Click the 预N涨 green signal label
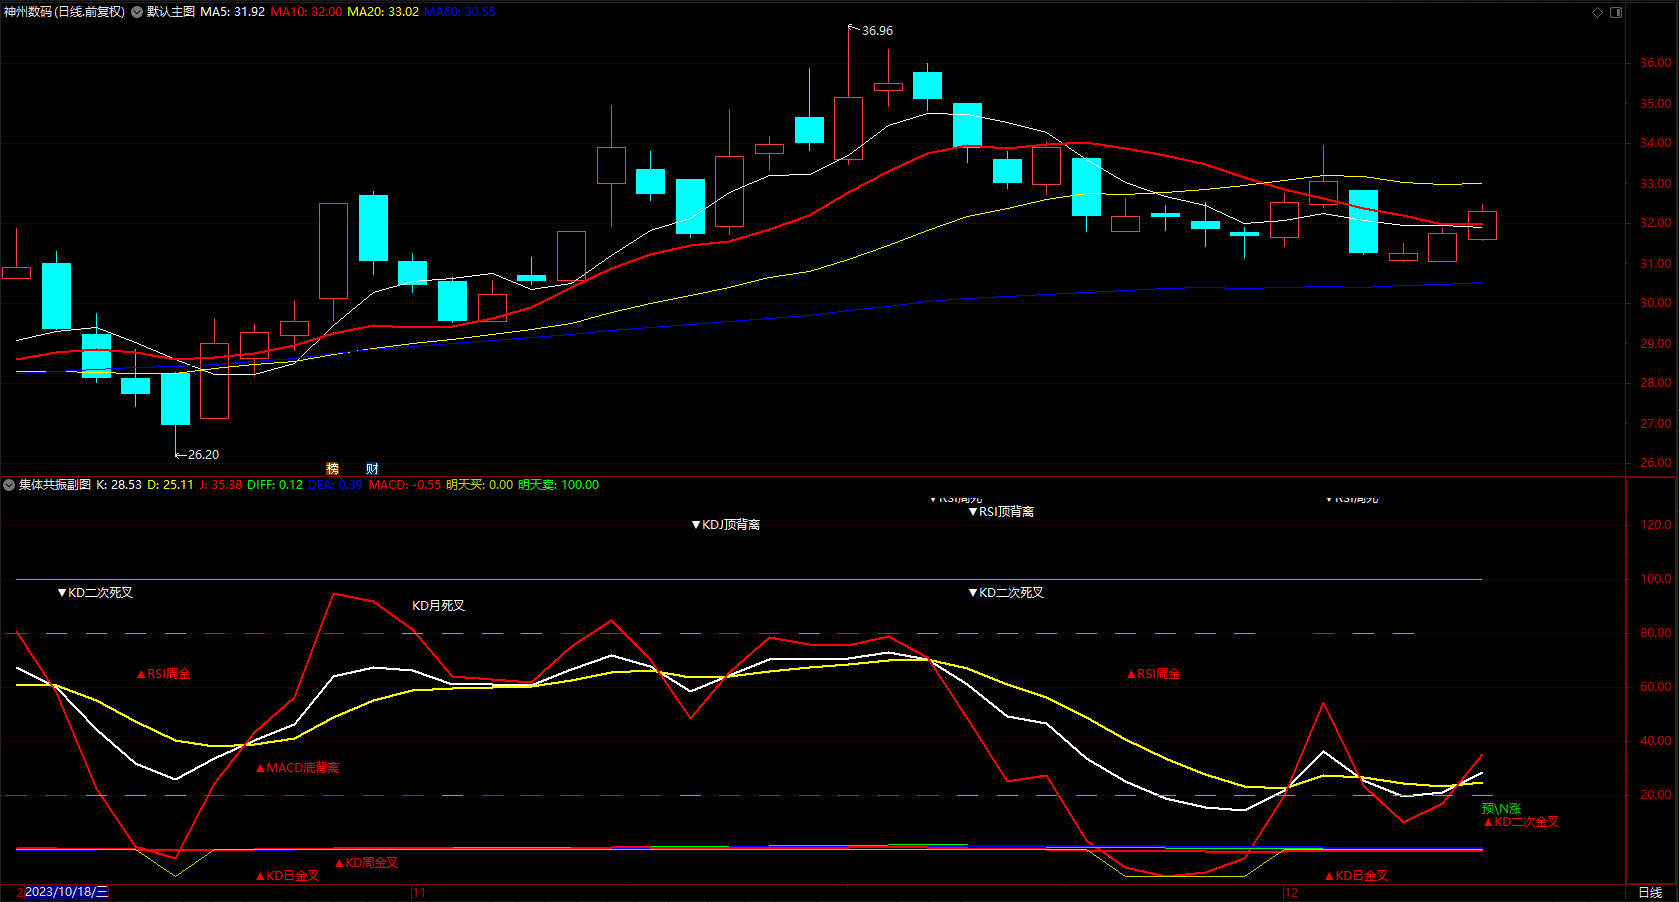Image resolution: width=1679 pixels, height=902 pixels. [1501, 809]
